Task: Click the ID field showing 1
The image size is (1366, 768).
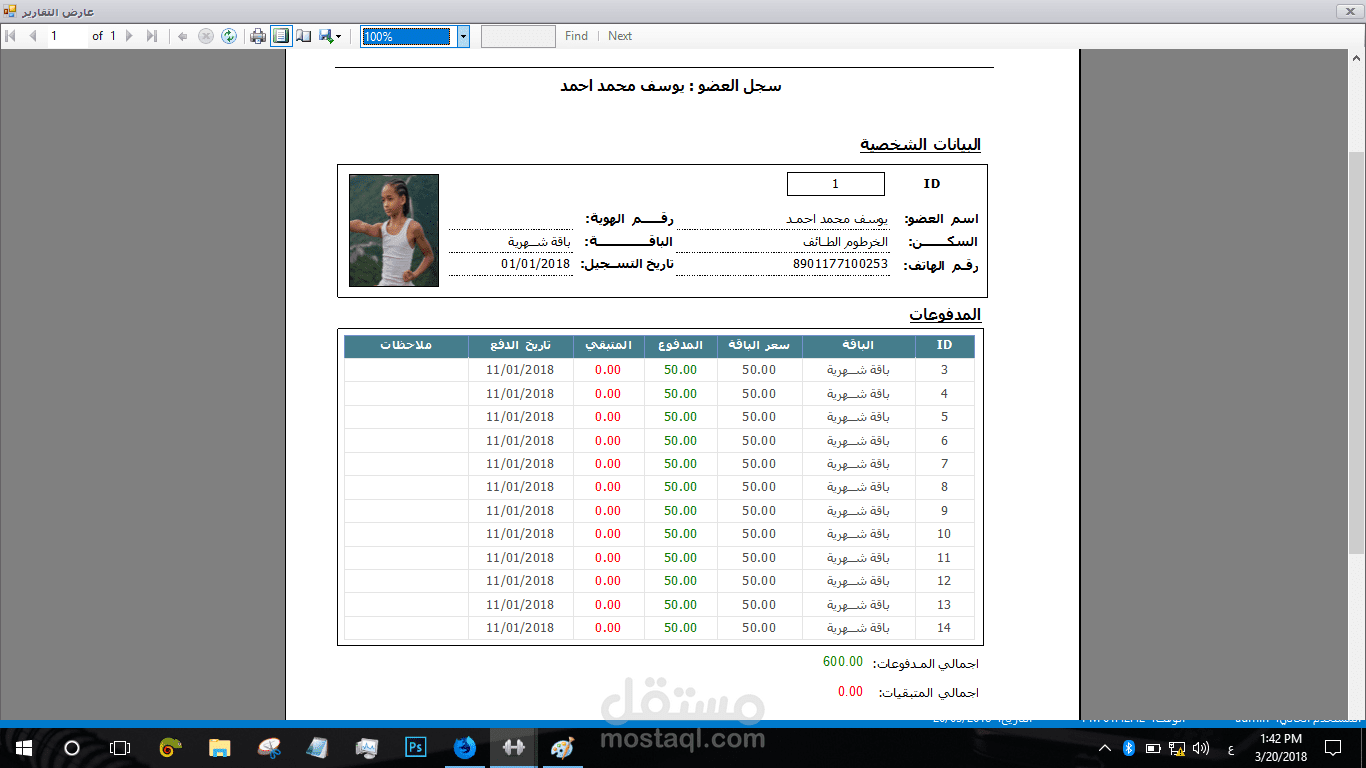Action: point(836,184)
